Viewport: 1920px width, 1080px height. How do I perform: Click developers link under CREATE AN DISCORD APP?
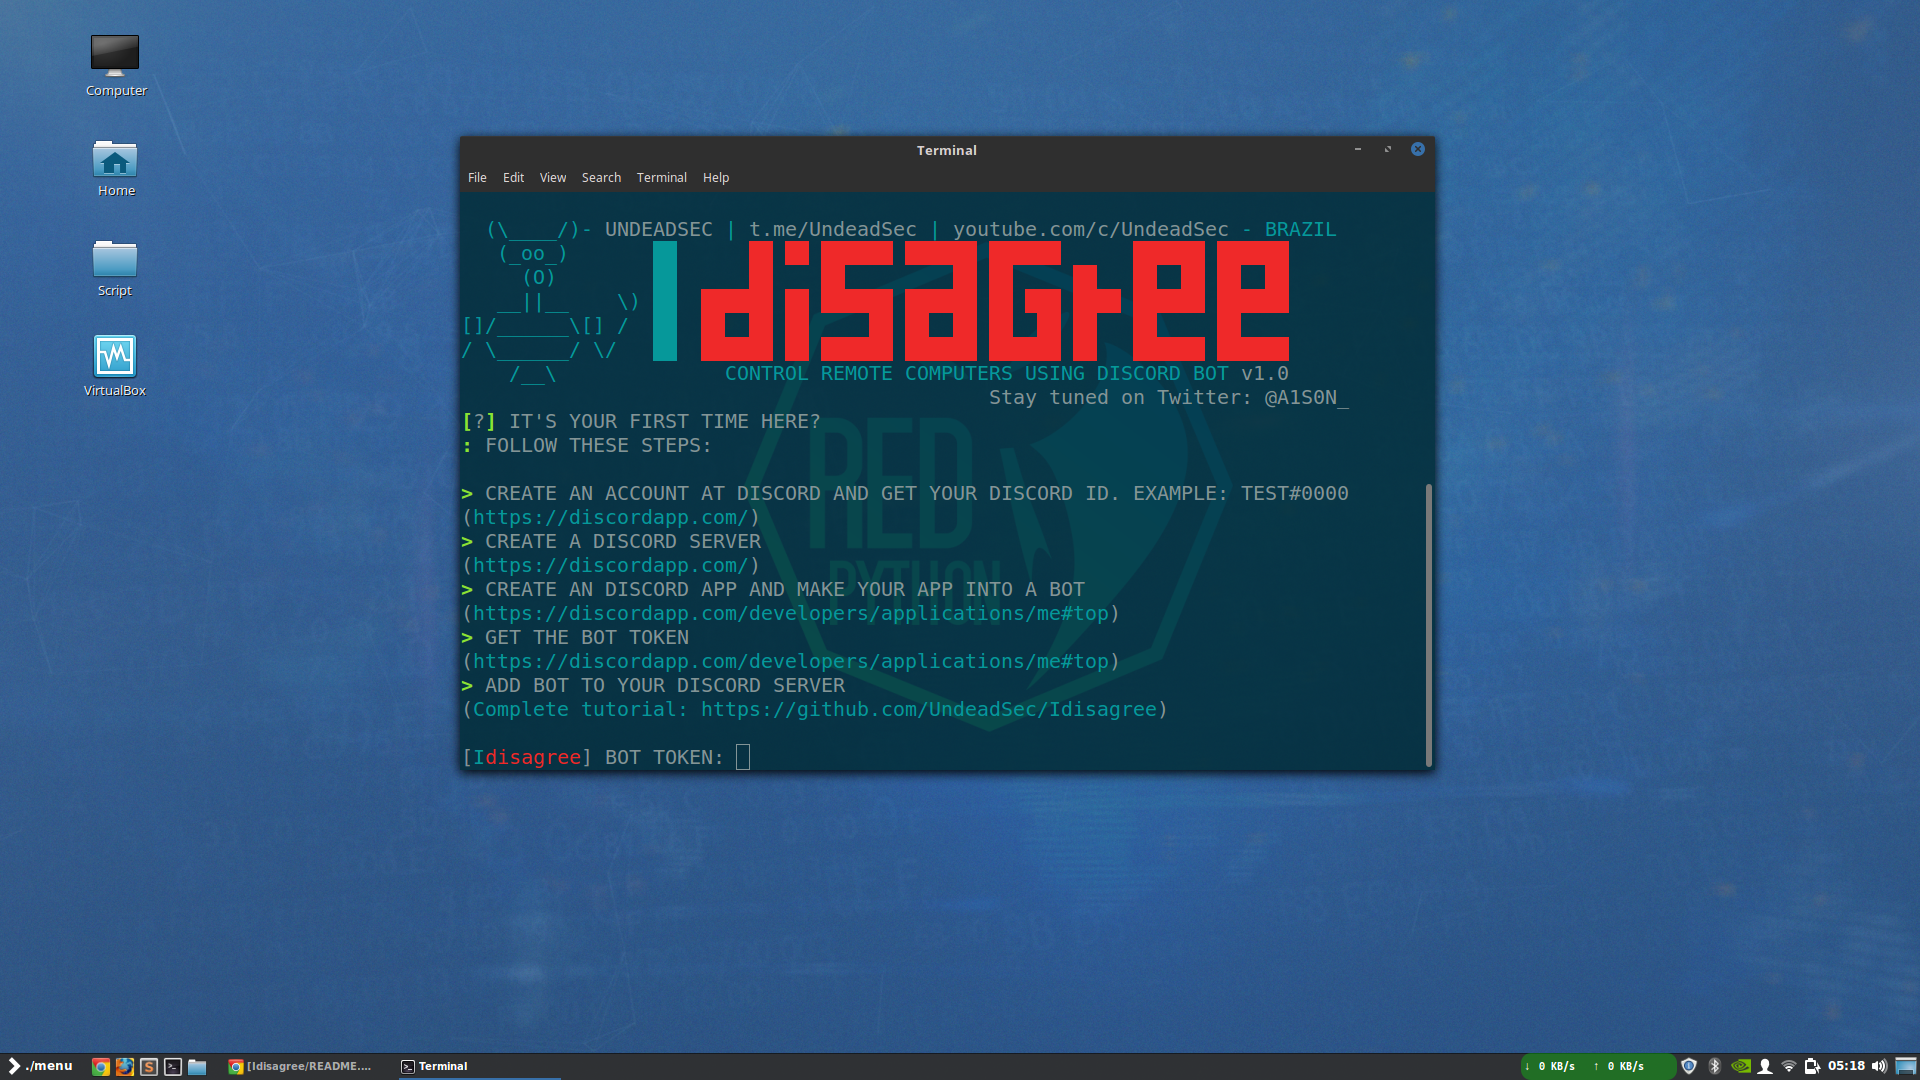(x=791, y=613)
